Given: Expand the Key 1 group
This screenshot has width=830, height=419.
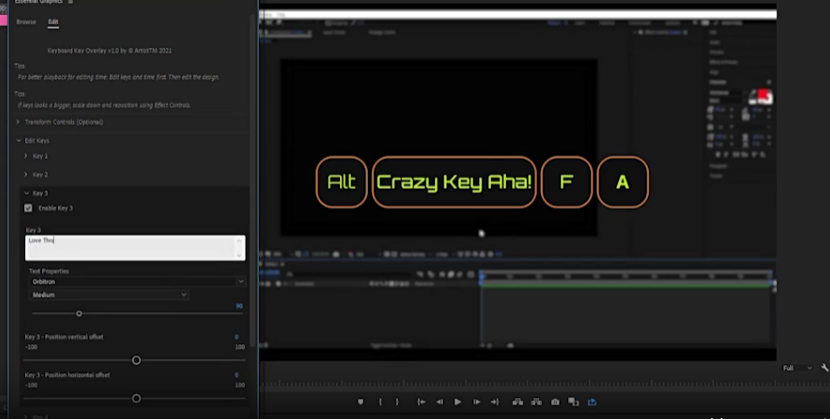Looking at the screenshot, I should coord(26,156).
